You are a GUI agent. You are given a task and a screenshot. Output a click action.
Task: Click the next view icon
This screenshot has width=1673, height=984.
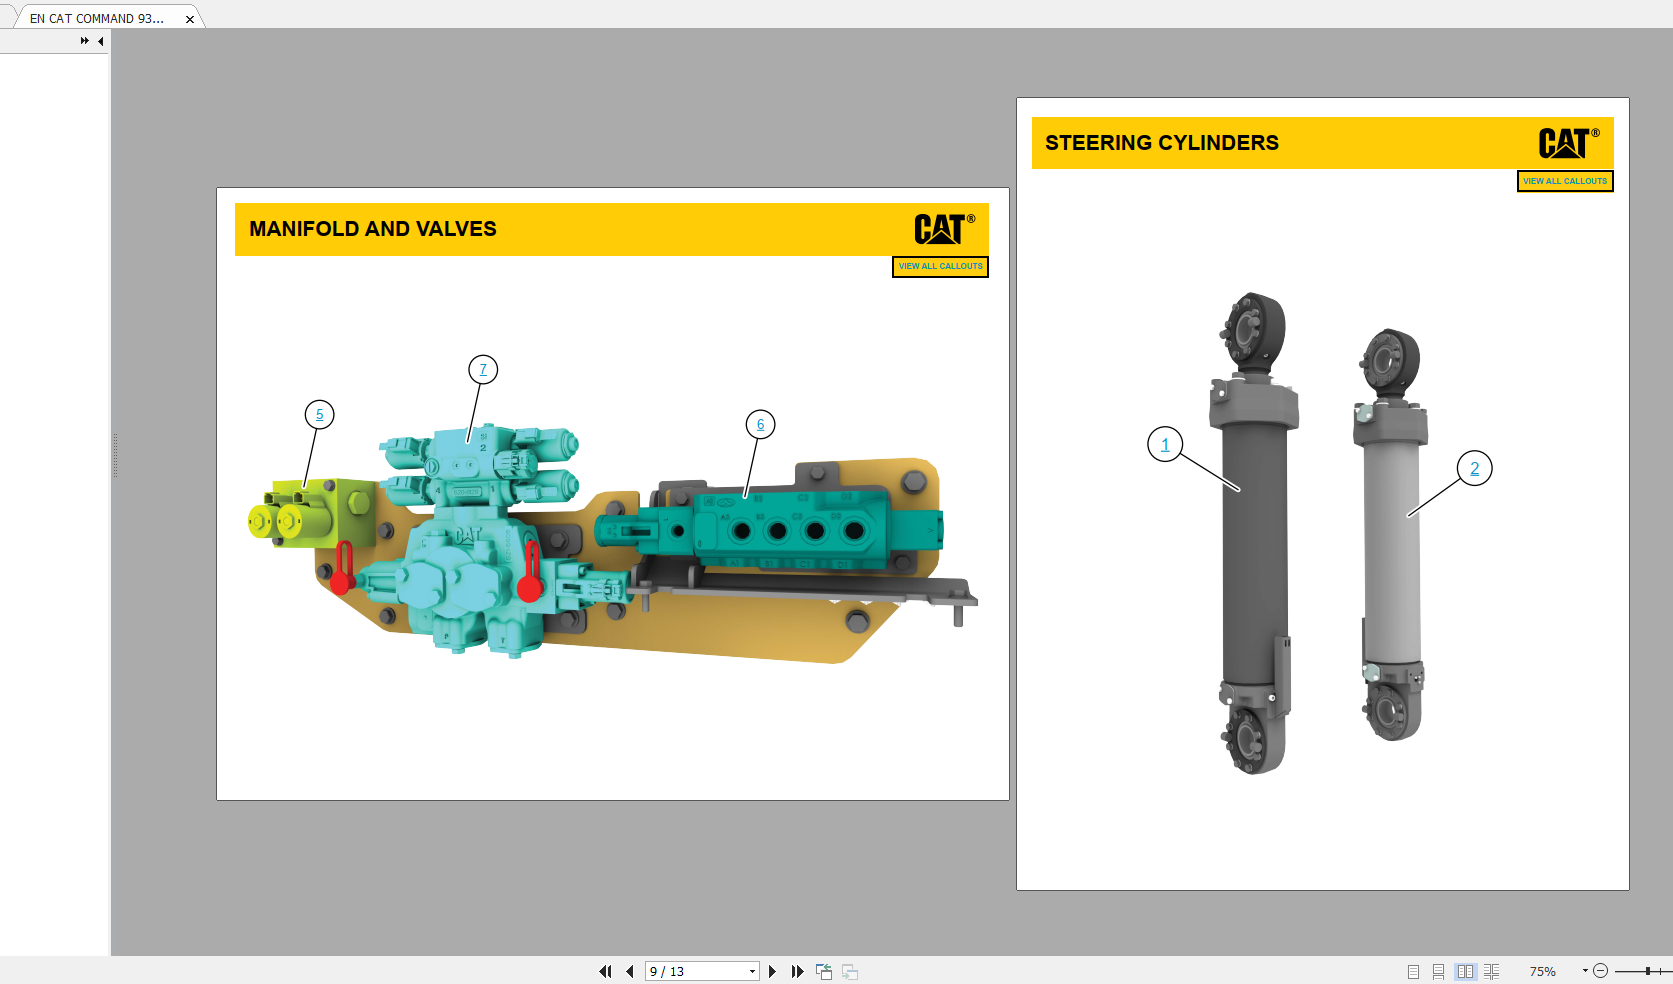point(849,971)
